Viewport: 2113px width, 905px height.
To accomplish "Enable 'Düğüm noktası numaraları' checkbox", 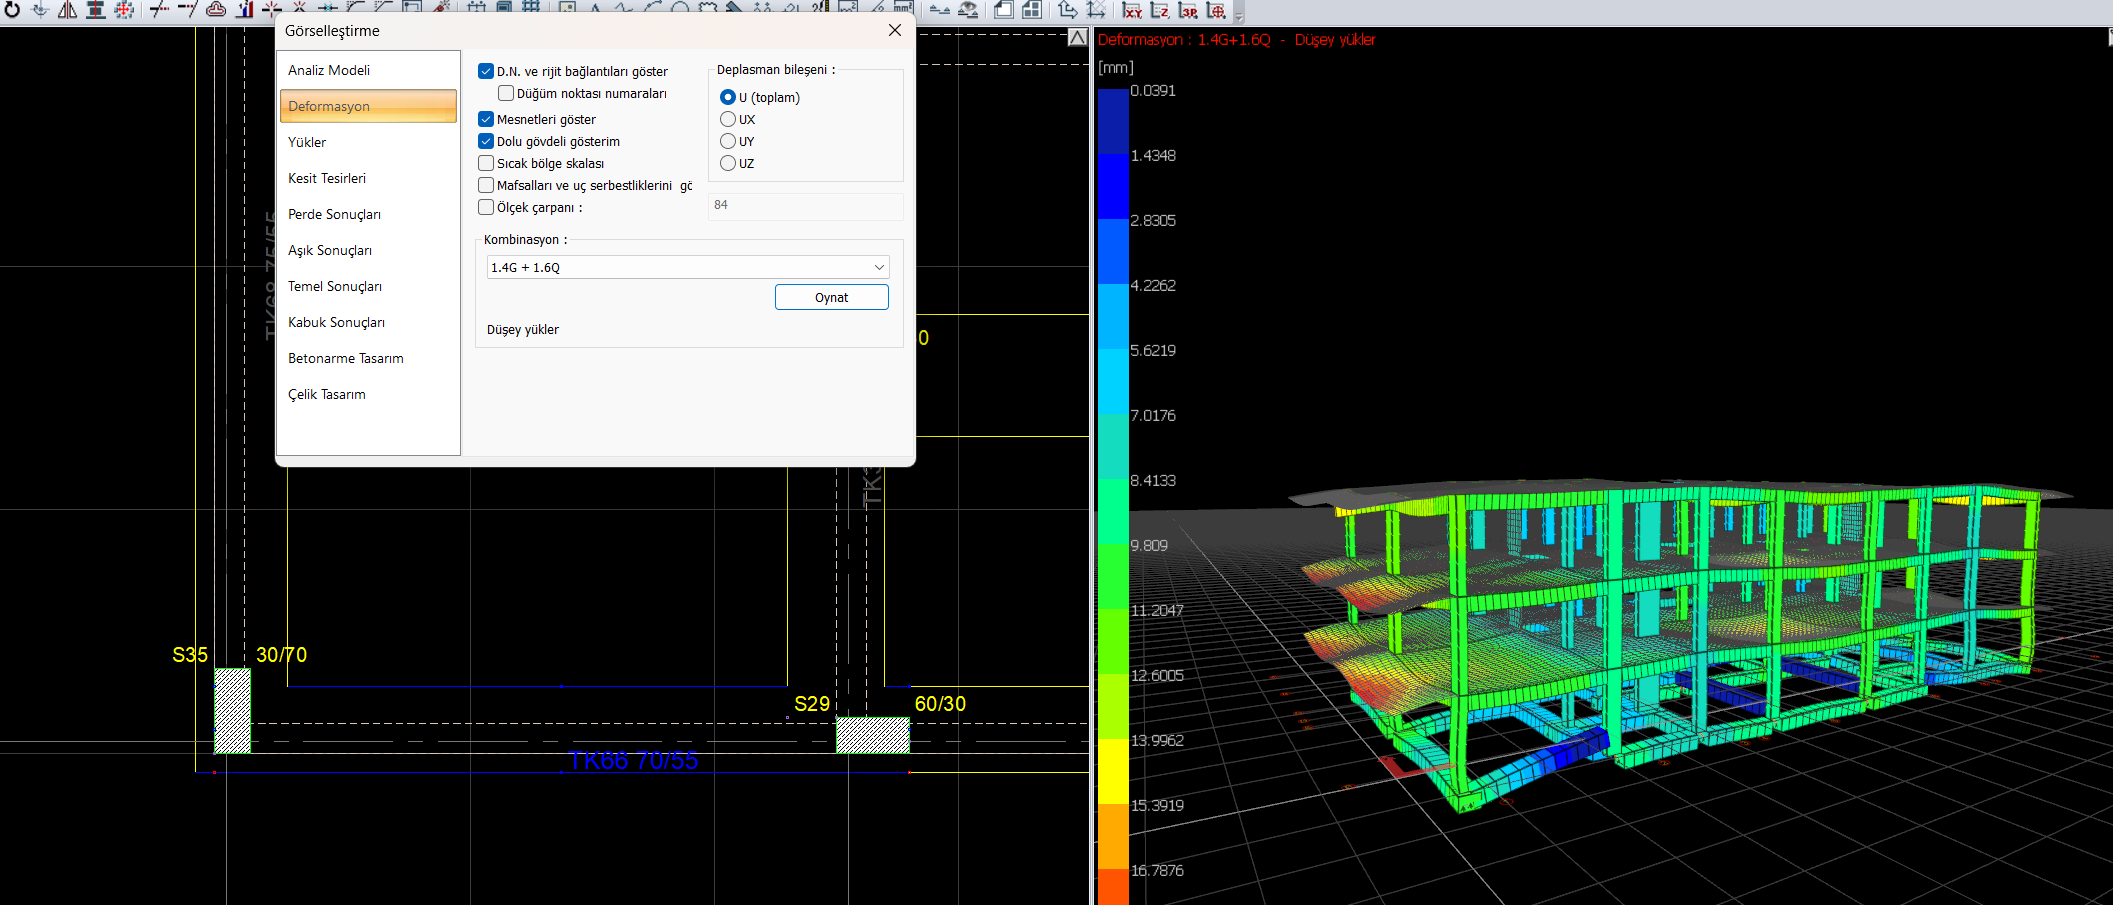I will 506,93.
